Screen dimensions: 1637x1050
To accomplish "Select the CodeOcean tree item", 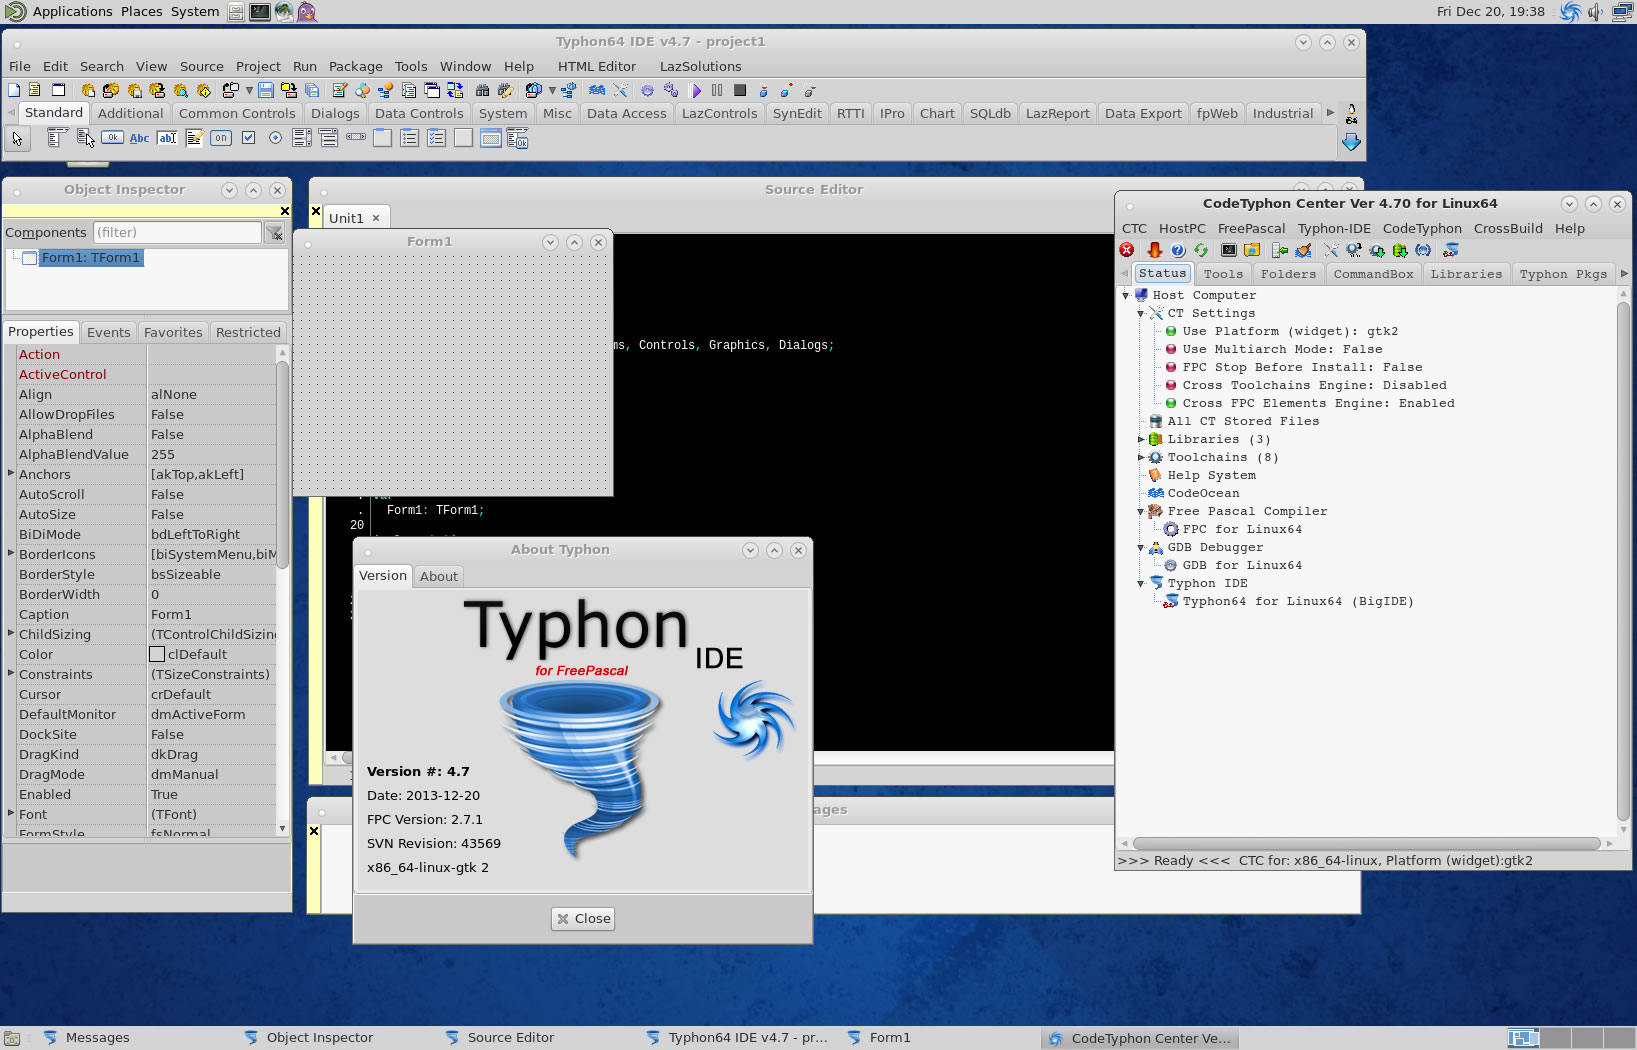I will tap(1203, 493).
